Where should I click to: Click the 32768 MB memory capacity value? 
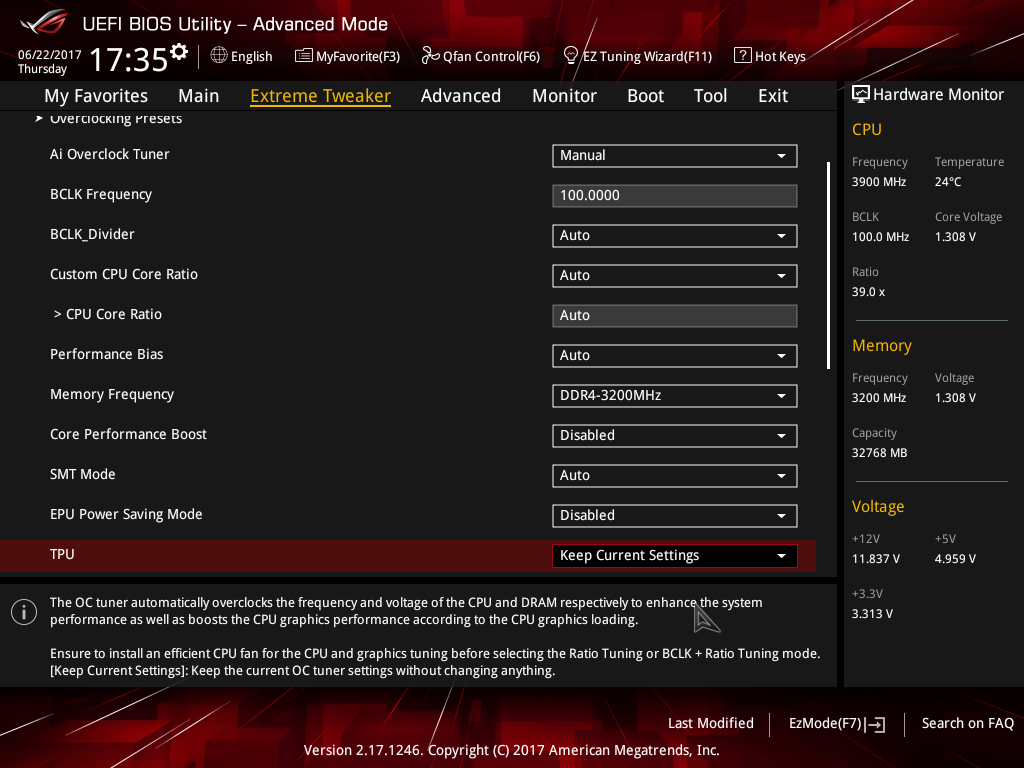point(879,453)
